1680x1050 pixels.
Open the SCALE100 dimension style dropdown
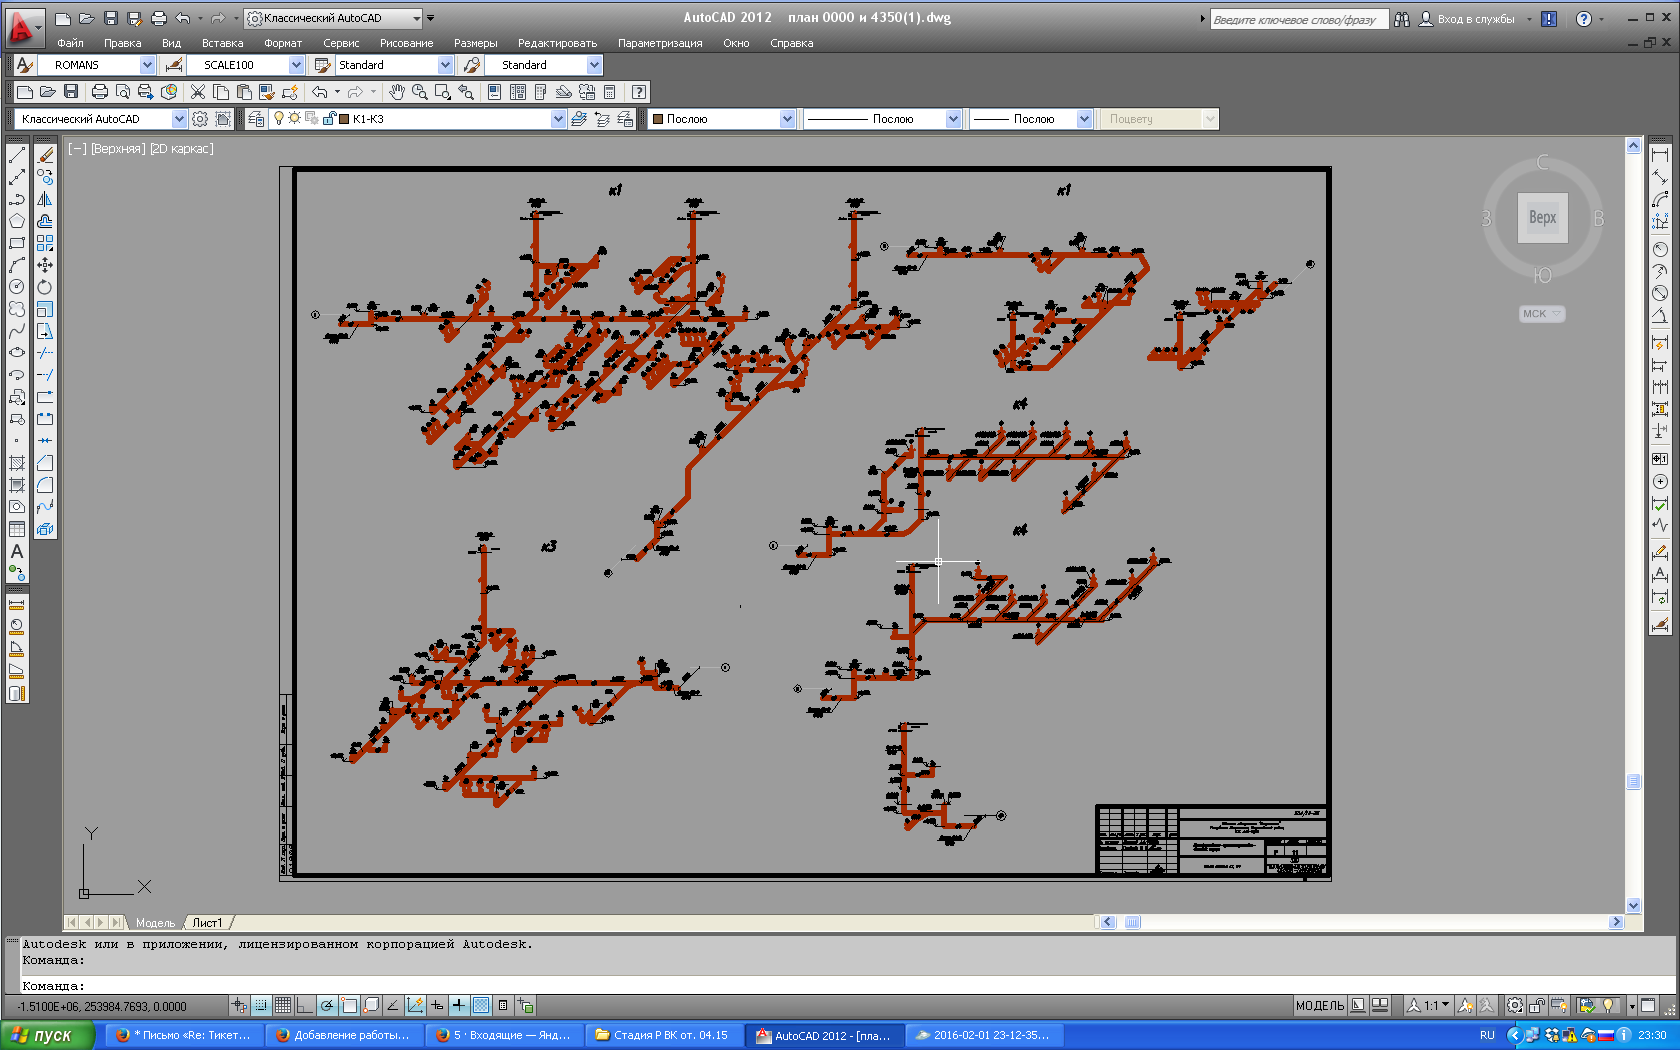click(296, 65)
